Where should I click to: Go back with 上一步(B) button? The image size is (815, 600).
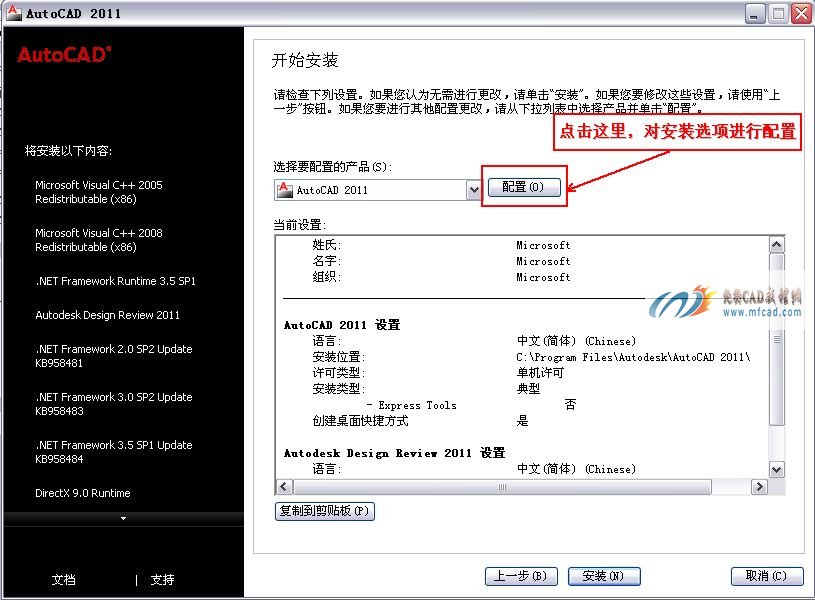[x=521, y=576]
